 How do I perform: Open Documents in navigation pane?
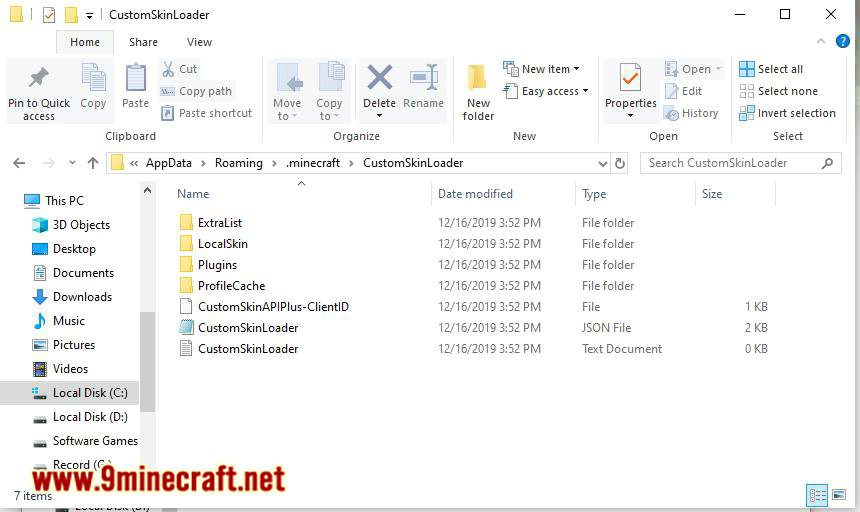[x=83, y=273]
